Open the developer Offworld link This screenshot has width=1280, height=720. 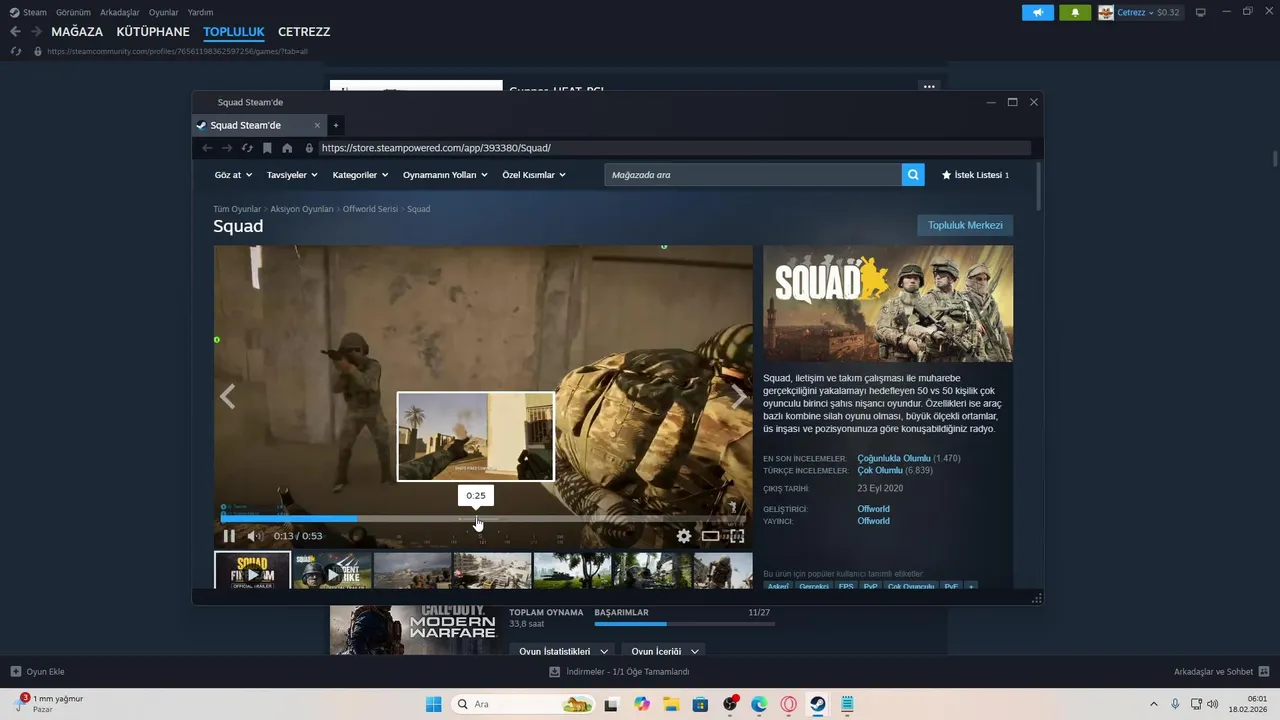[873, 509]
